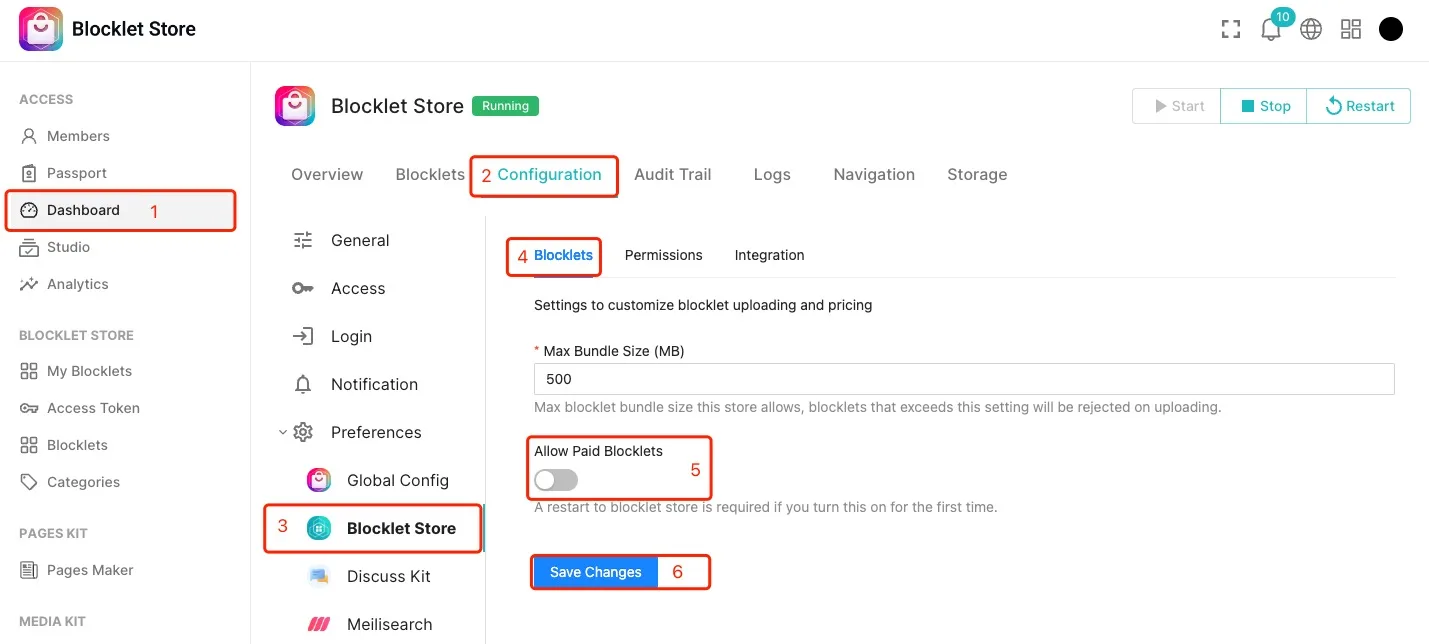Enable the Allow Paid Blocklets switch
This screenshot has width=1429, height=644.
pos(556,481)
